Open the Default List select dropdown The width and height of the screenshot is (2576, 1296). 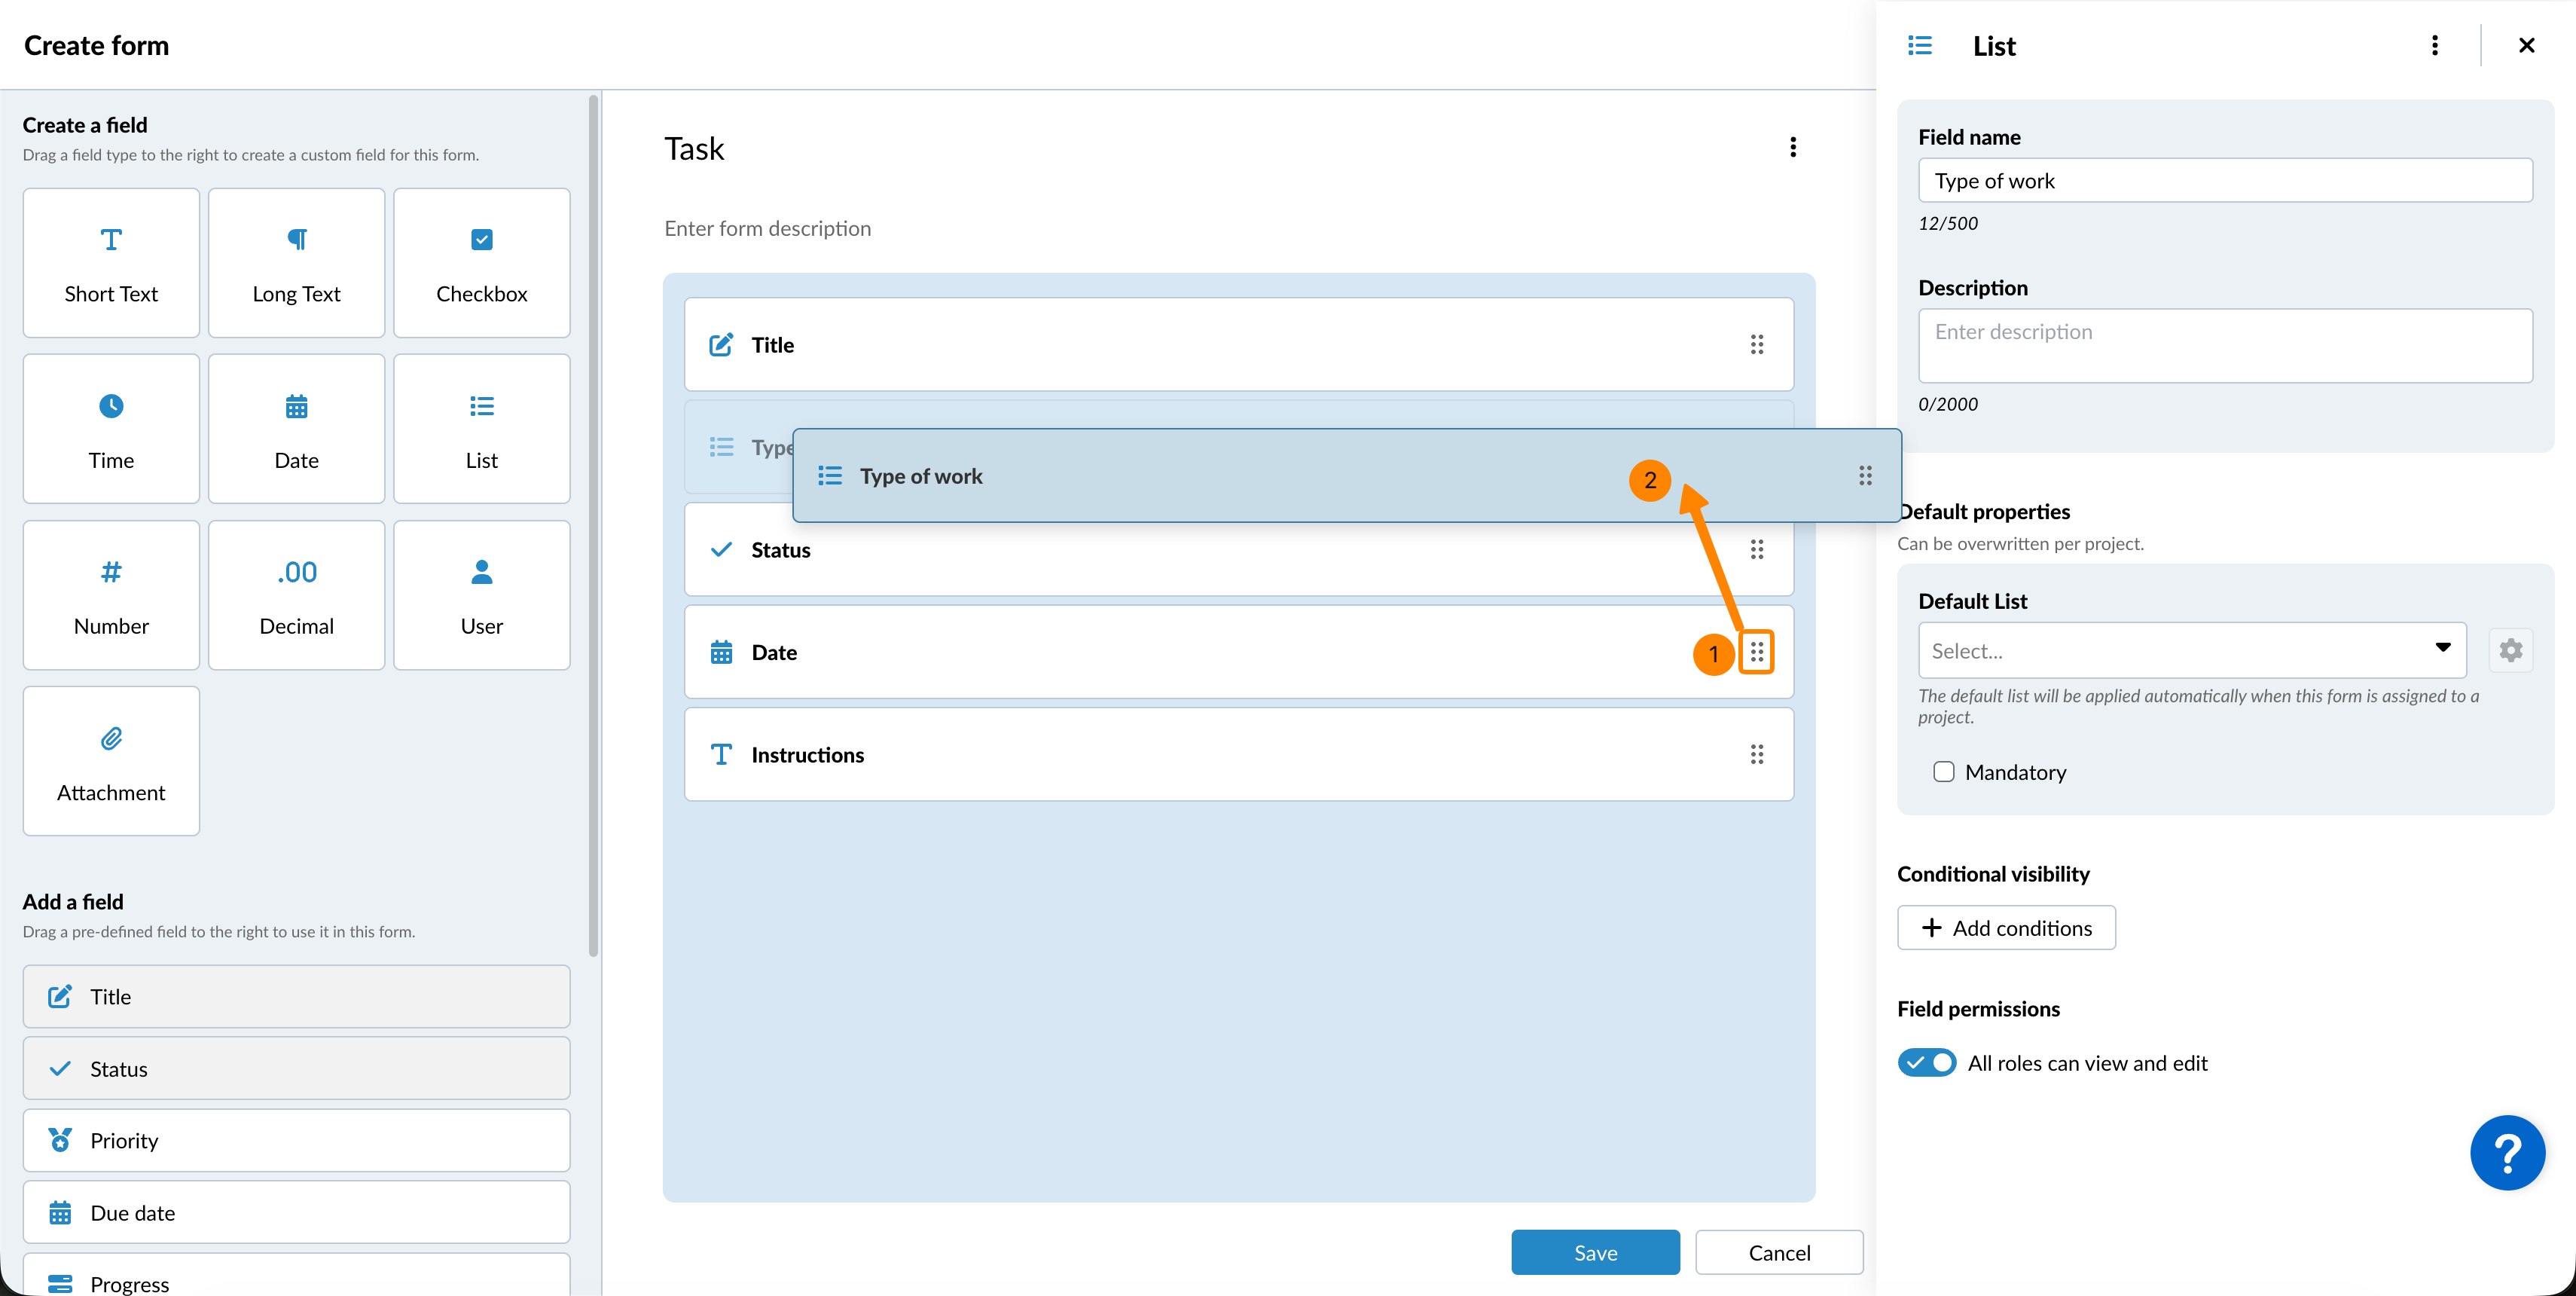tap(2191, 651)
